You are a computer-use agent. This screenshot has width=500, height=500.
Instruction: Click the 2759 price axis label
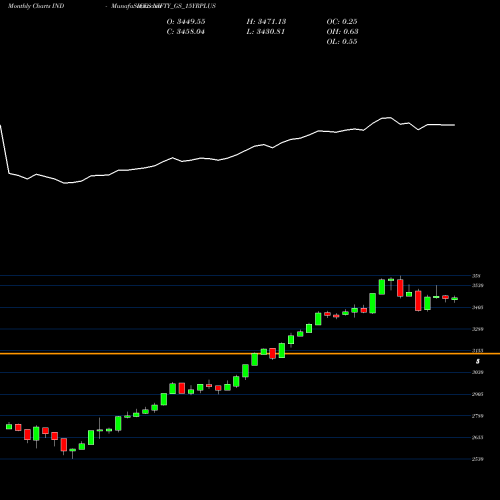click(x=478, y=416)
